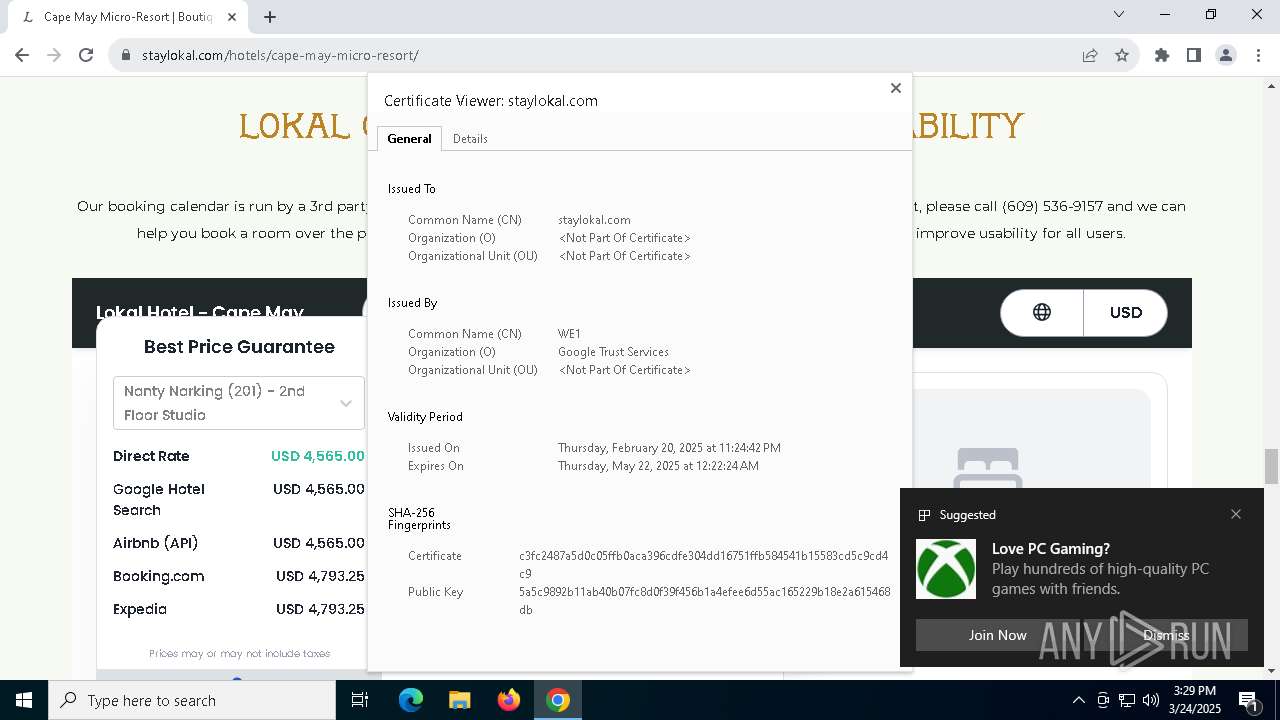Close the Suggested notification with X
This screenshot has height=720, width=1280.
point(1236,514)
